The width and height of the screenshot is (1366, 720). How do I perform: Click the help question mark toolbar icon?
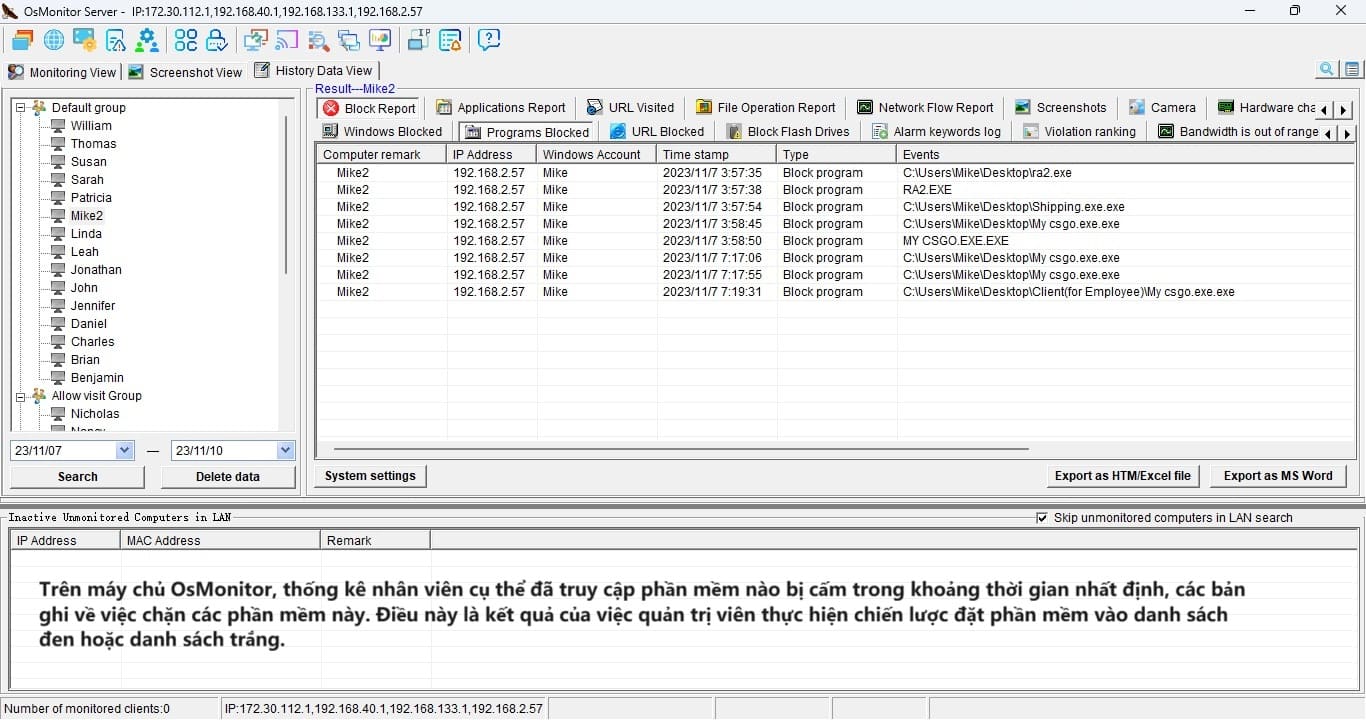coord(489,40)
